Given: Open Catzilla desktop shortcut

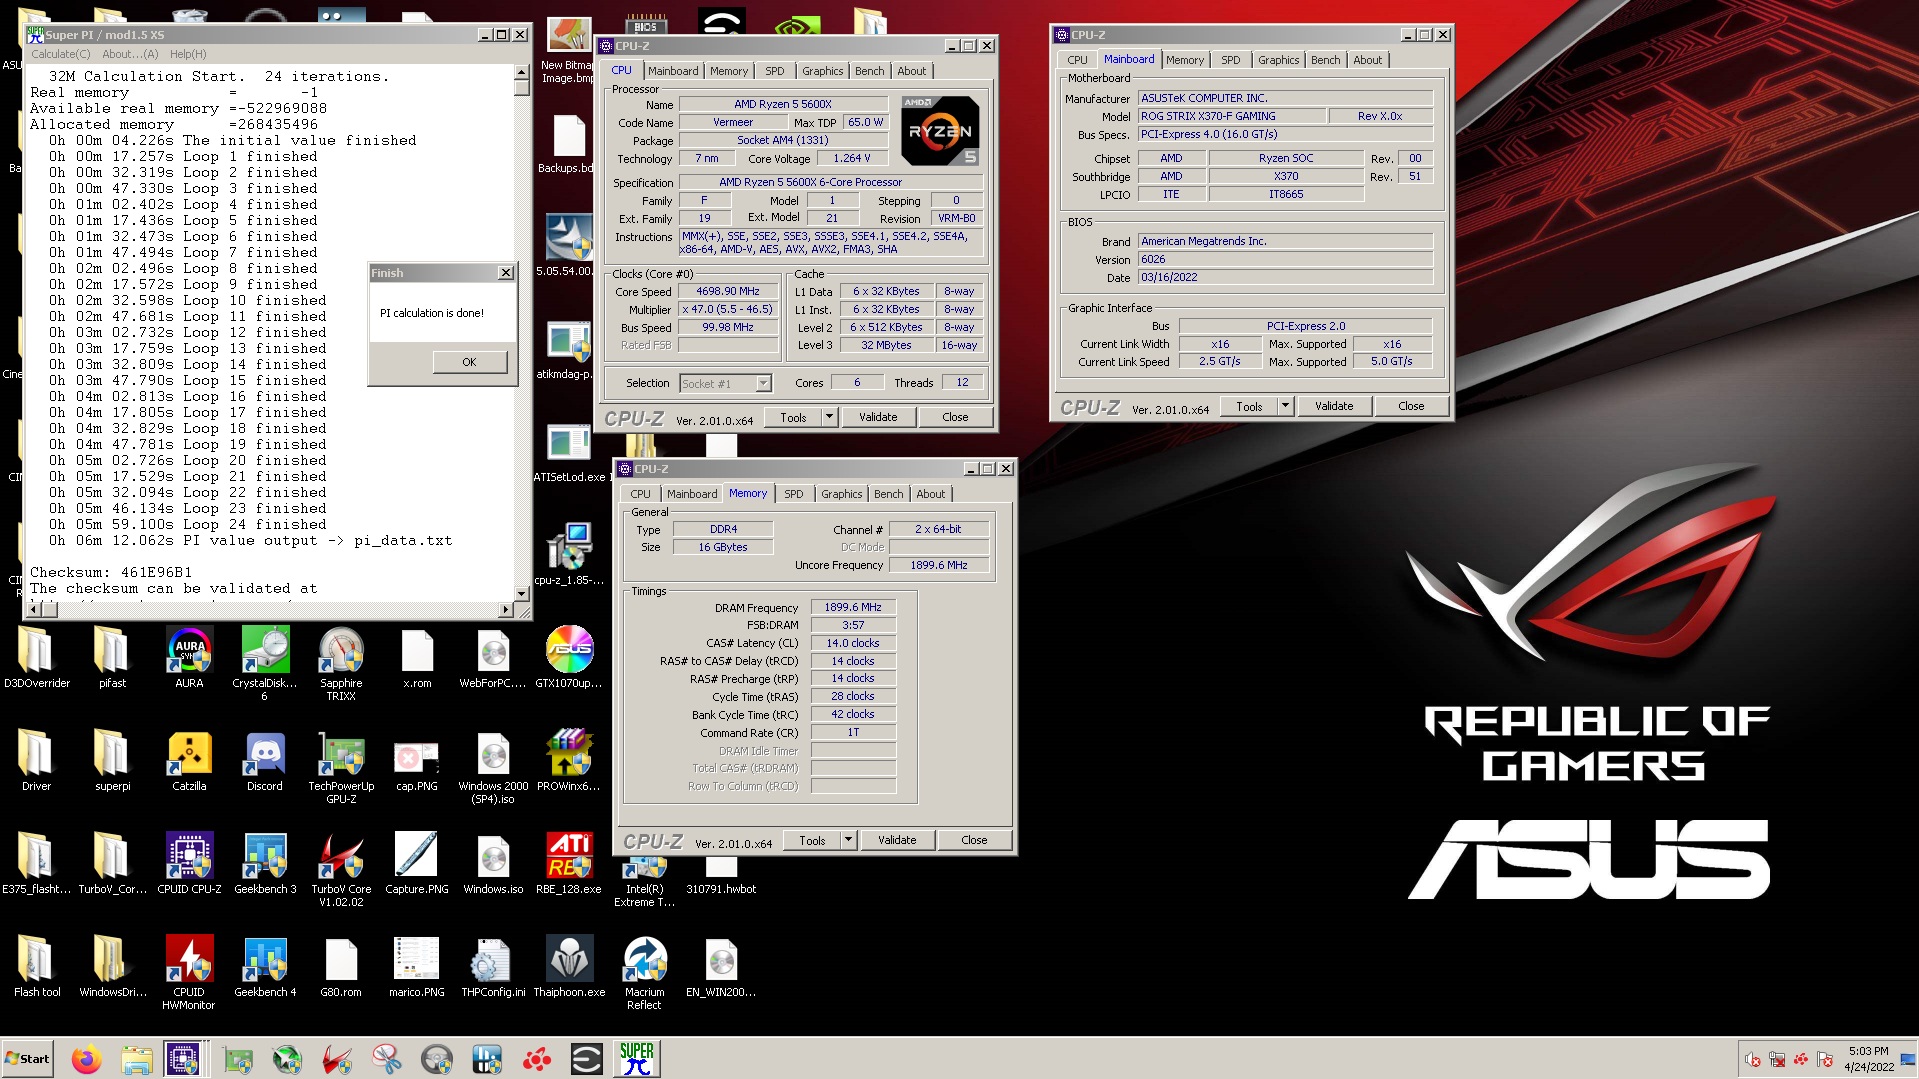Looking at the screenshot, I should coord(189,761).
